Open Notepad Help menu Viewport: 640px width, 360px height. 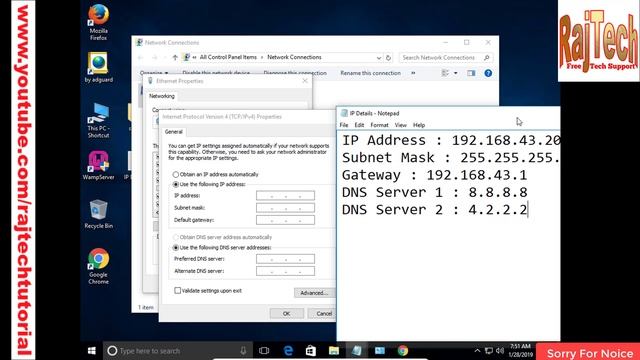click(x=419, y=125)
